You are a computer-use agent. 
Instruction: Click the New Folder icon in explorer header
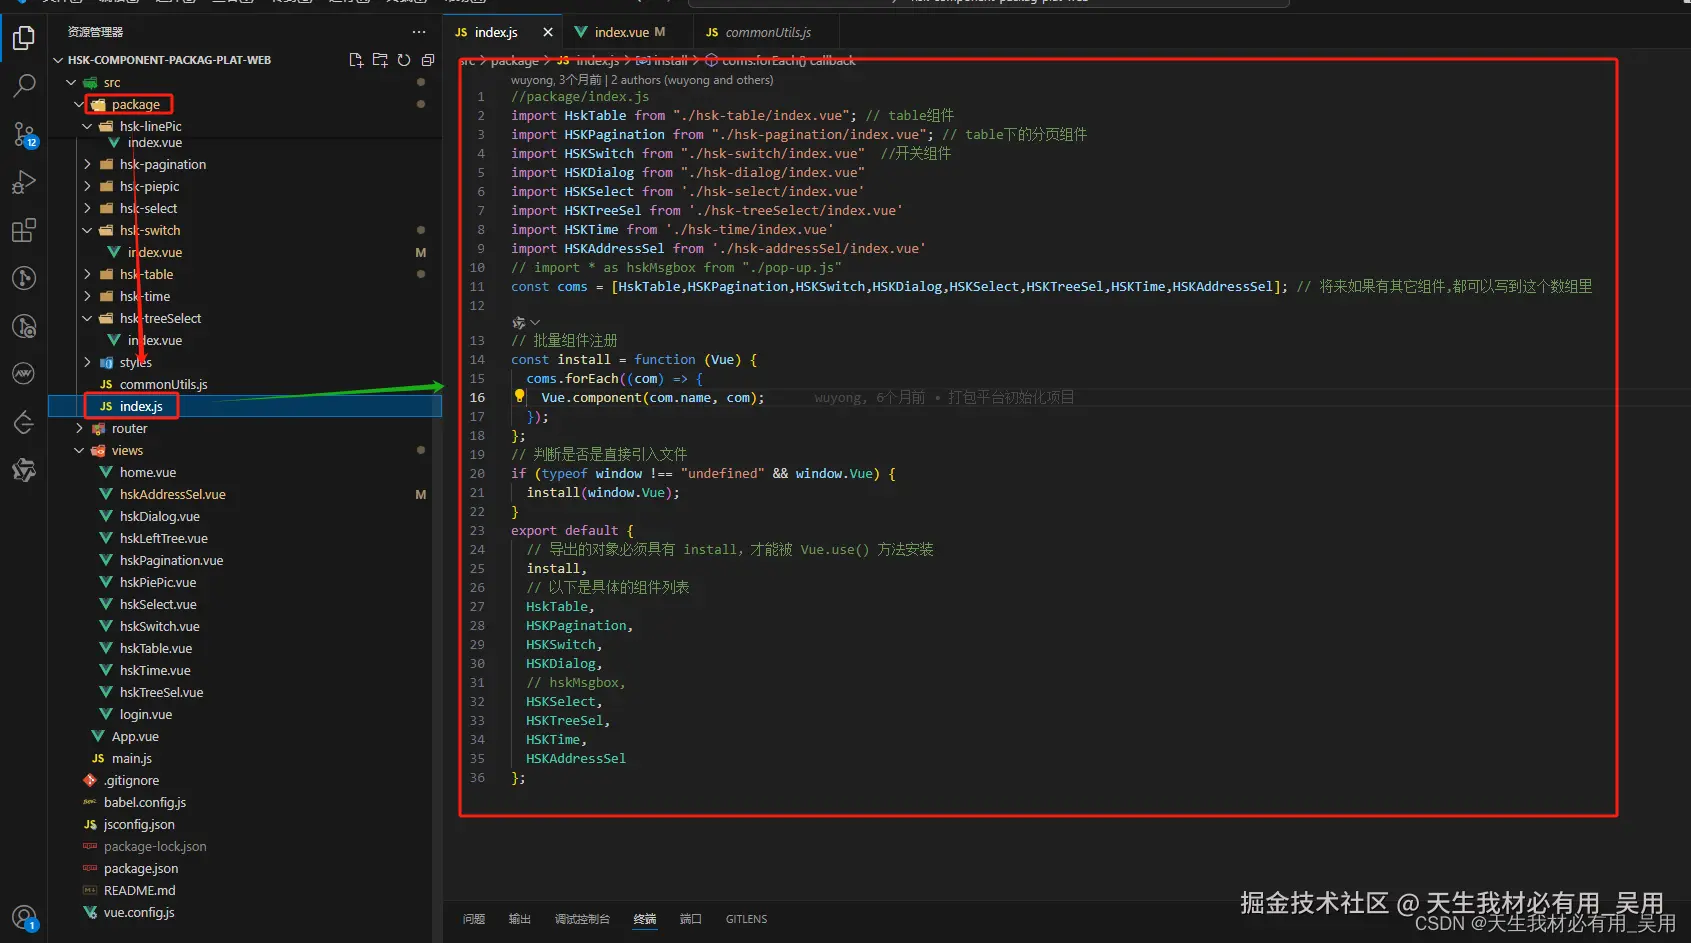coord(380,60)
